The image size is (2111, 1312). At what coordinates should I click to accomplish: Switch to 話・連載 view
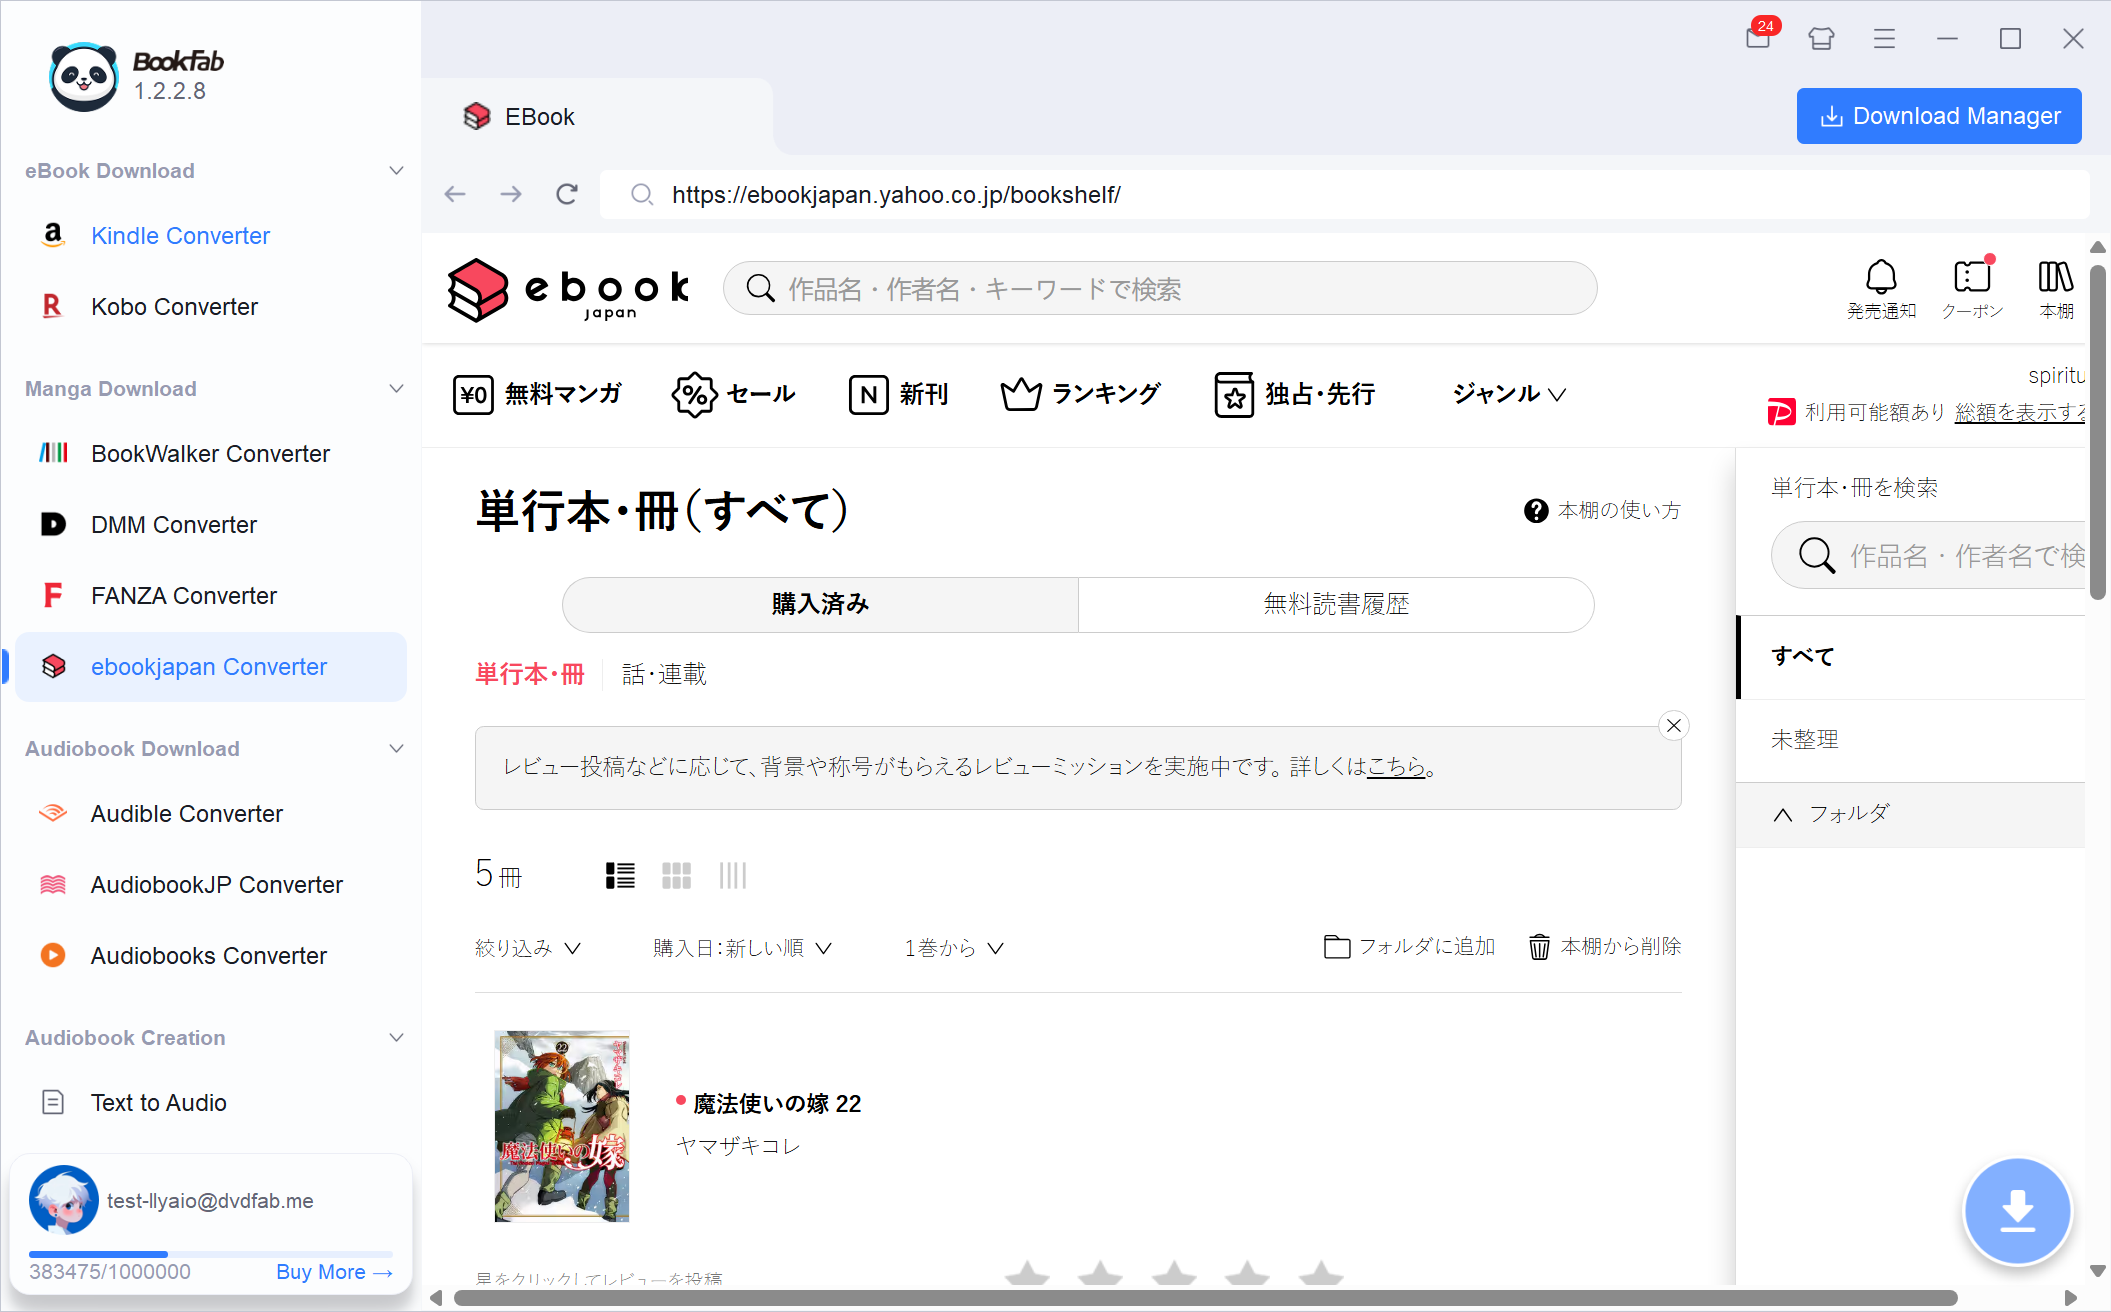[663, 673]
